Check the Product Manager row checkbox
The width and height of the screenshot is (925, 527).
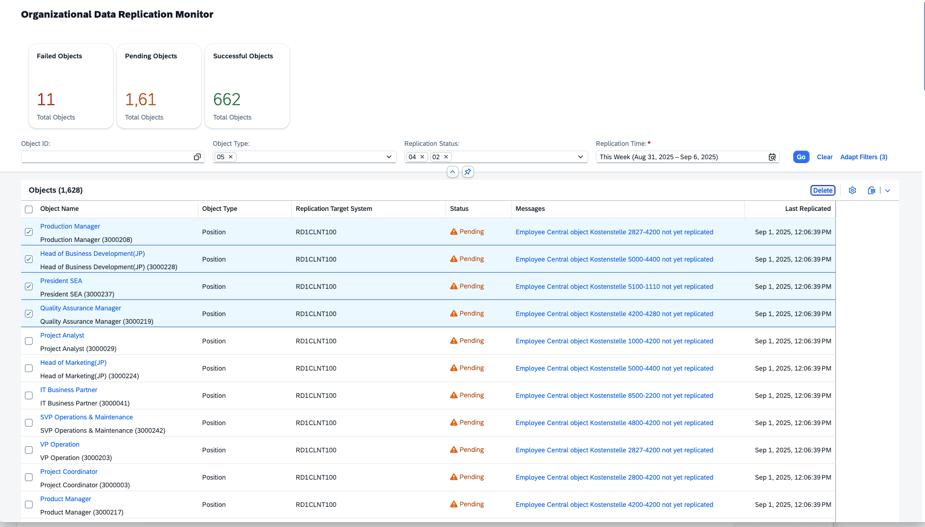coord(29,505)
